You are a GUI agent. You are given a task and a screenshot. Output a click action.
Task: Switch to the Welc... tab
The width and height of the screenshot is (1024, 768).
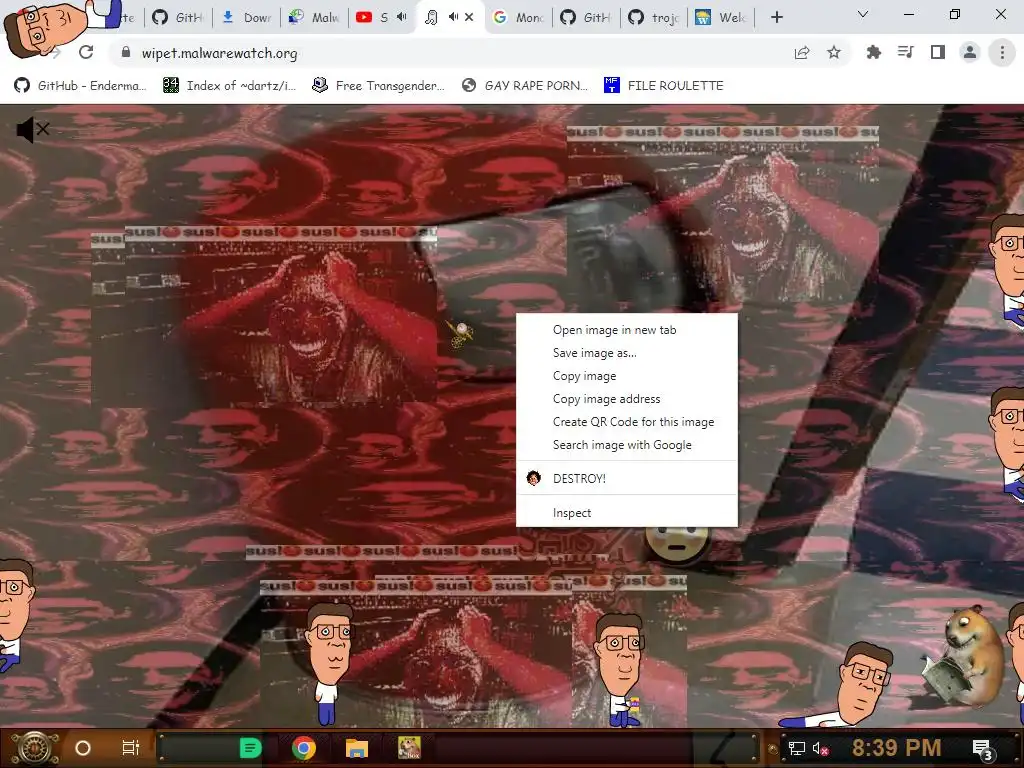click(x=721, y=17)
